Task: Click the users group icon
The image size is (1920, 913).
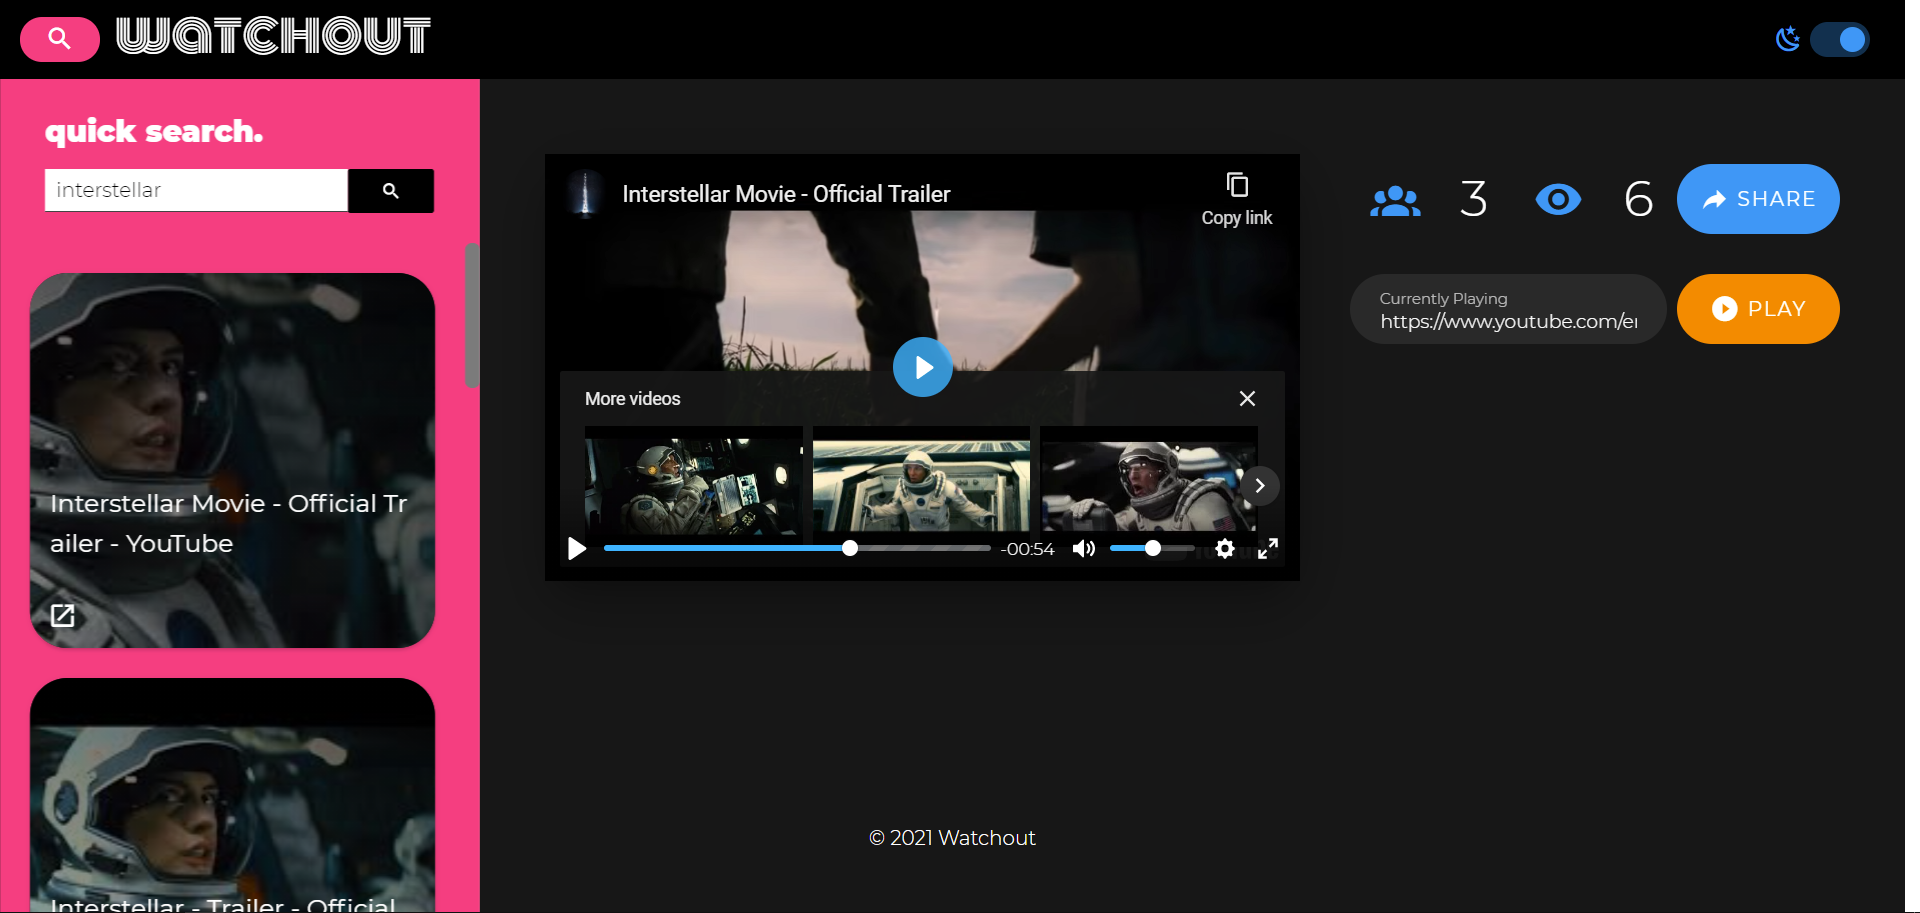Action: point(1395,200)
